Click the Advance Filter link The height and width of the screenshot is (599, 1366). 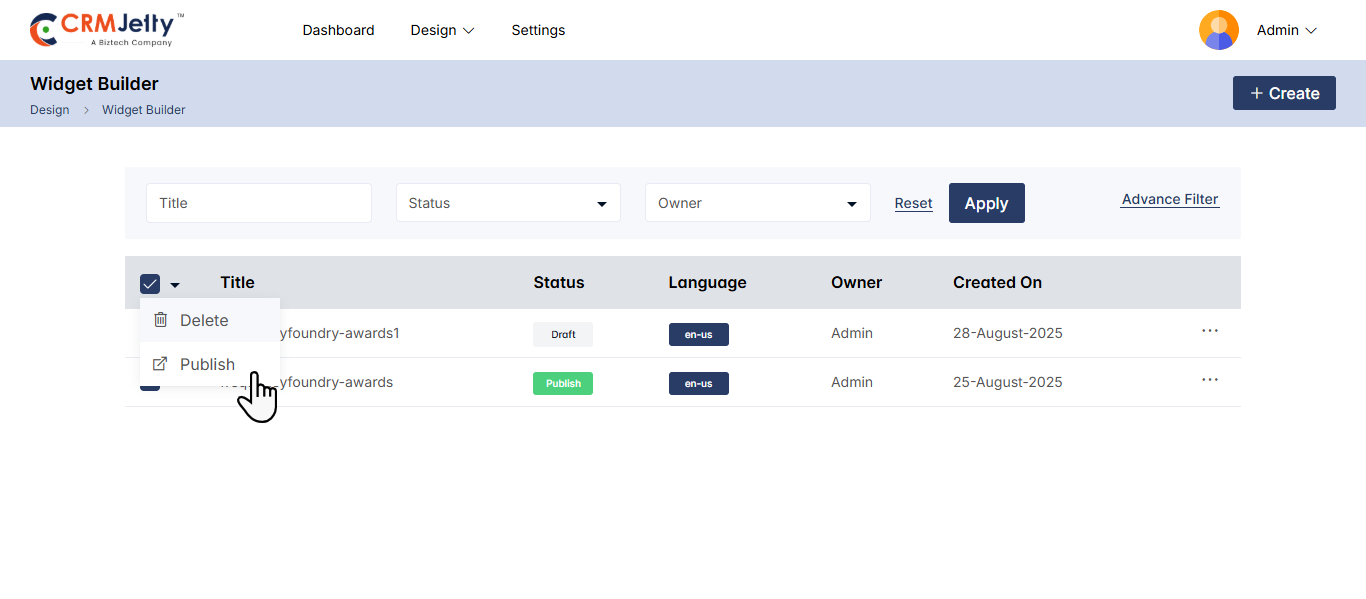pyautogui.click(x=1169, y=199)
